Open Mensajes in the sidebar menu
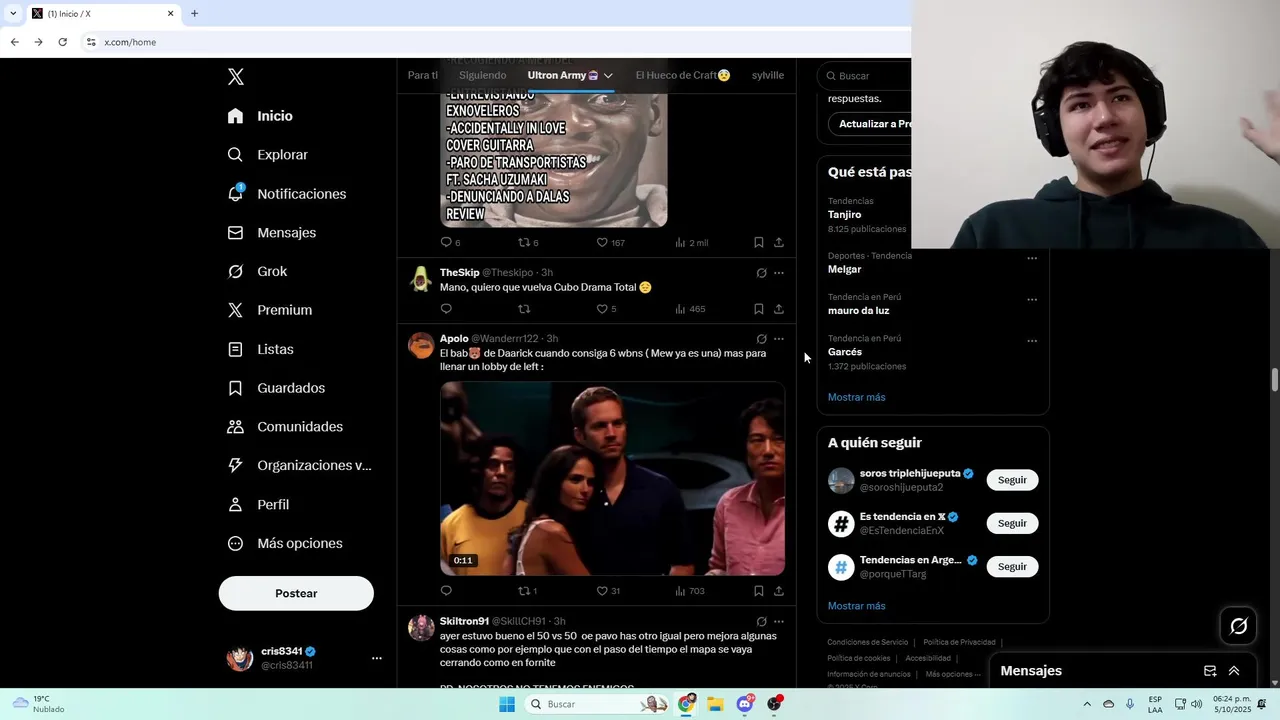The height and width of the screenshot is (720, 1280). click(271, 232)
